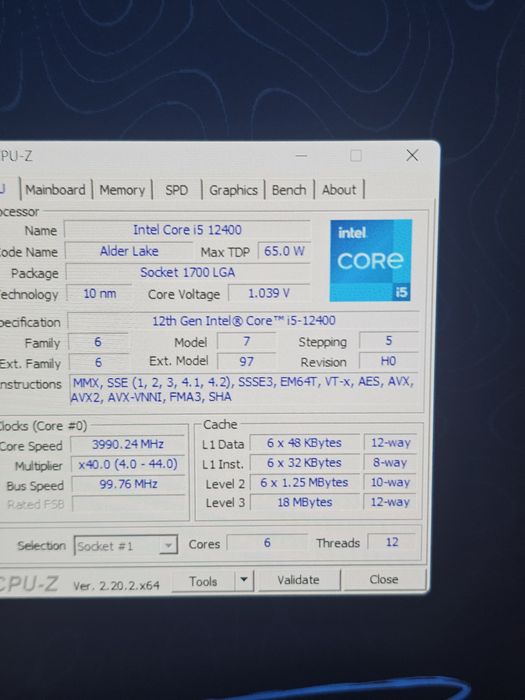Screen dimensions: 525x700
Task: Click the Close button at the bottom
Action: [x=383, y=579]
